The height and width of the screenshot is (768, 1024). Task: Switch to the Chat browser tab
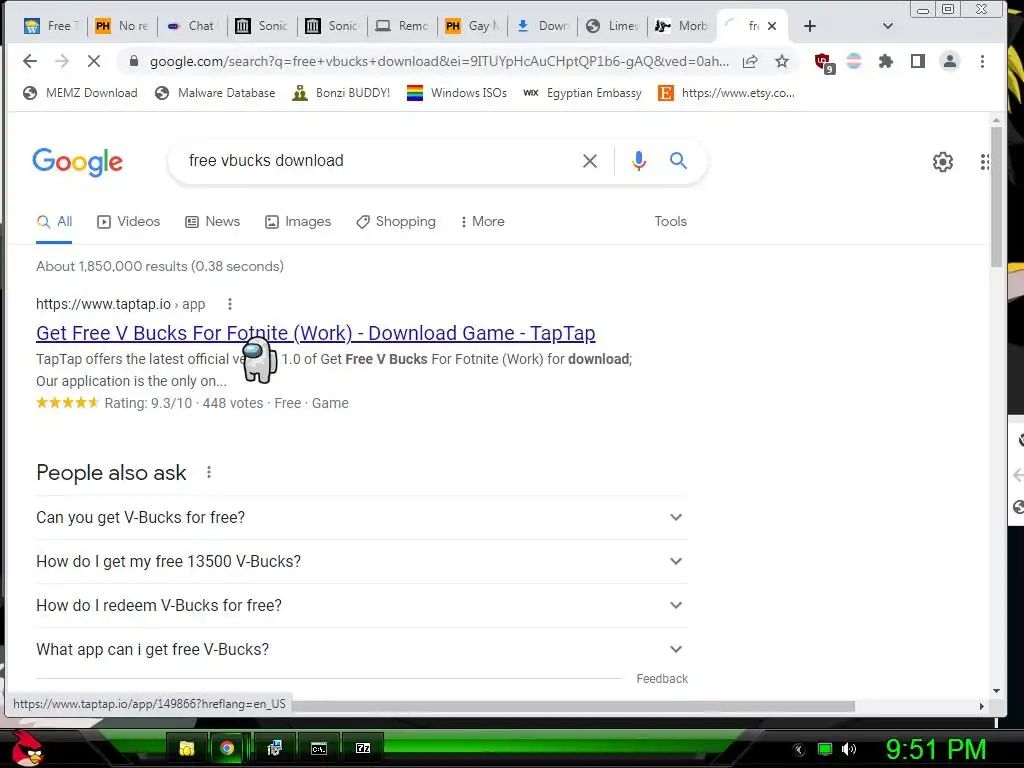192,26
